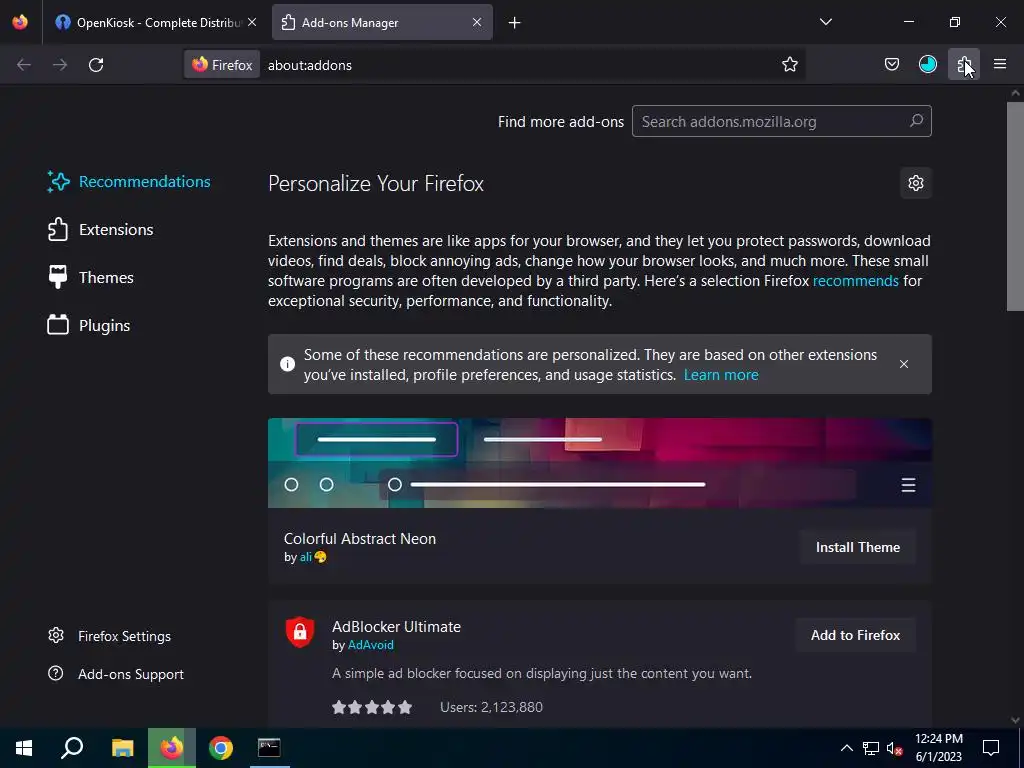Image resolution: width=1024 pixels, height=768 pixels.
Task: Switch to the OpenKiosk tab
Action: coord(154,22)
